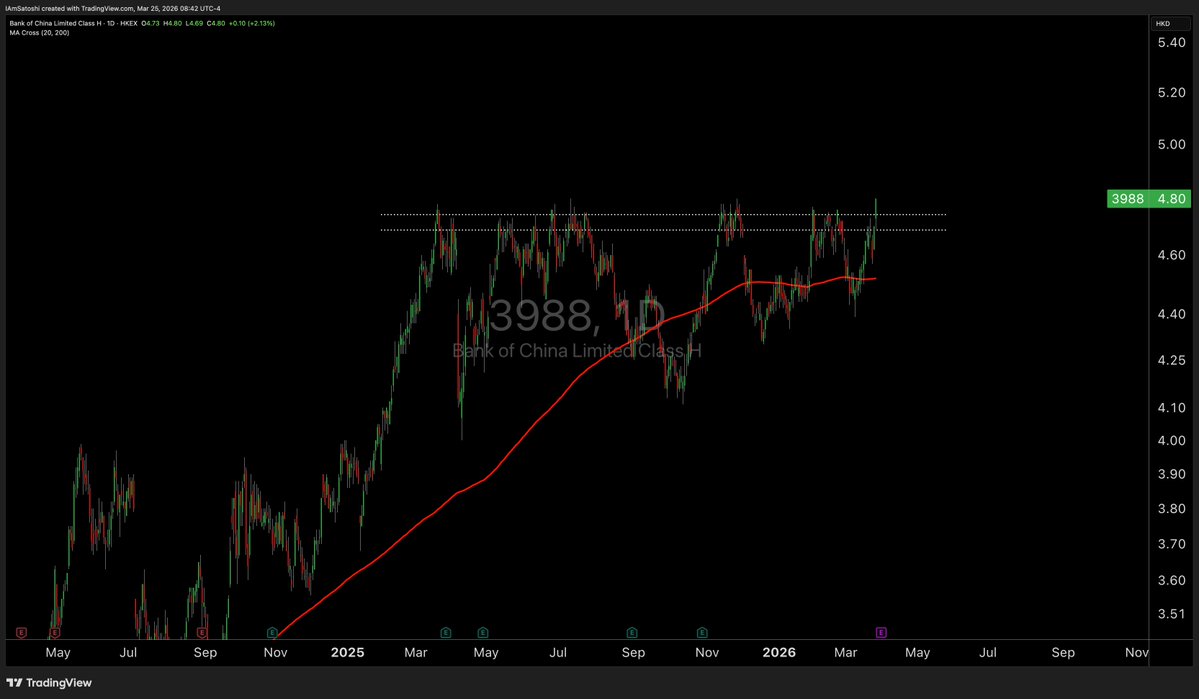Click the TradingView logo in the footer
The width and height of the screenshot is (1199, 699).
tap(49, 683)
